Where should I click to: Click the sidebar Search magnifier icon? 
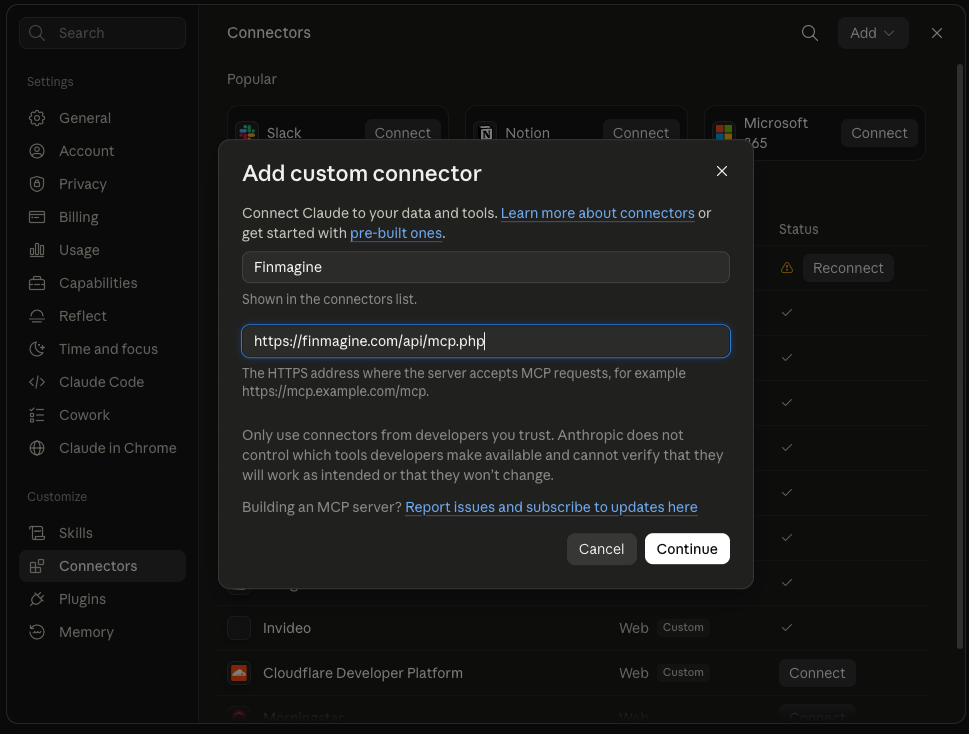tap(37, 33)
